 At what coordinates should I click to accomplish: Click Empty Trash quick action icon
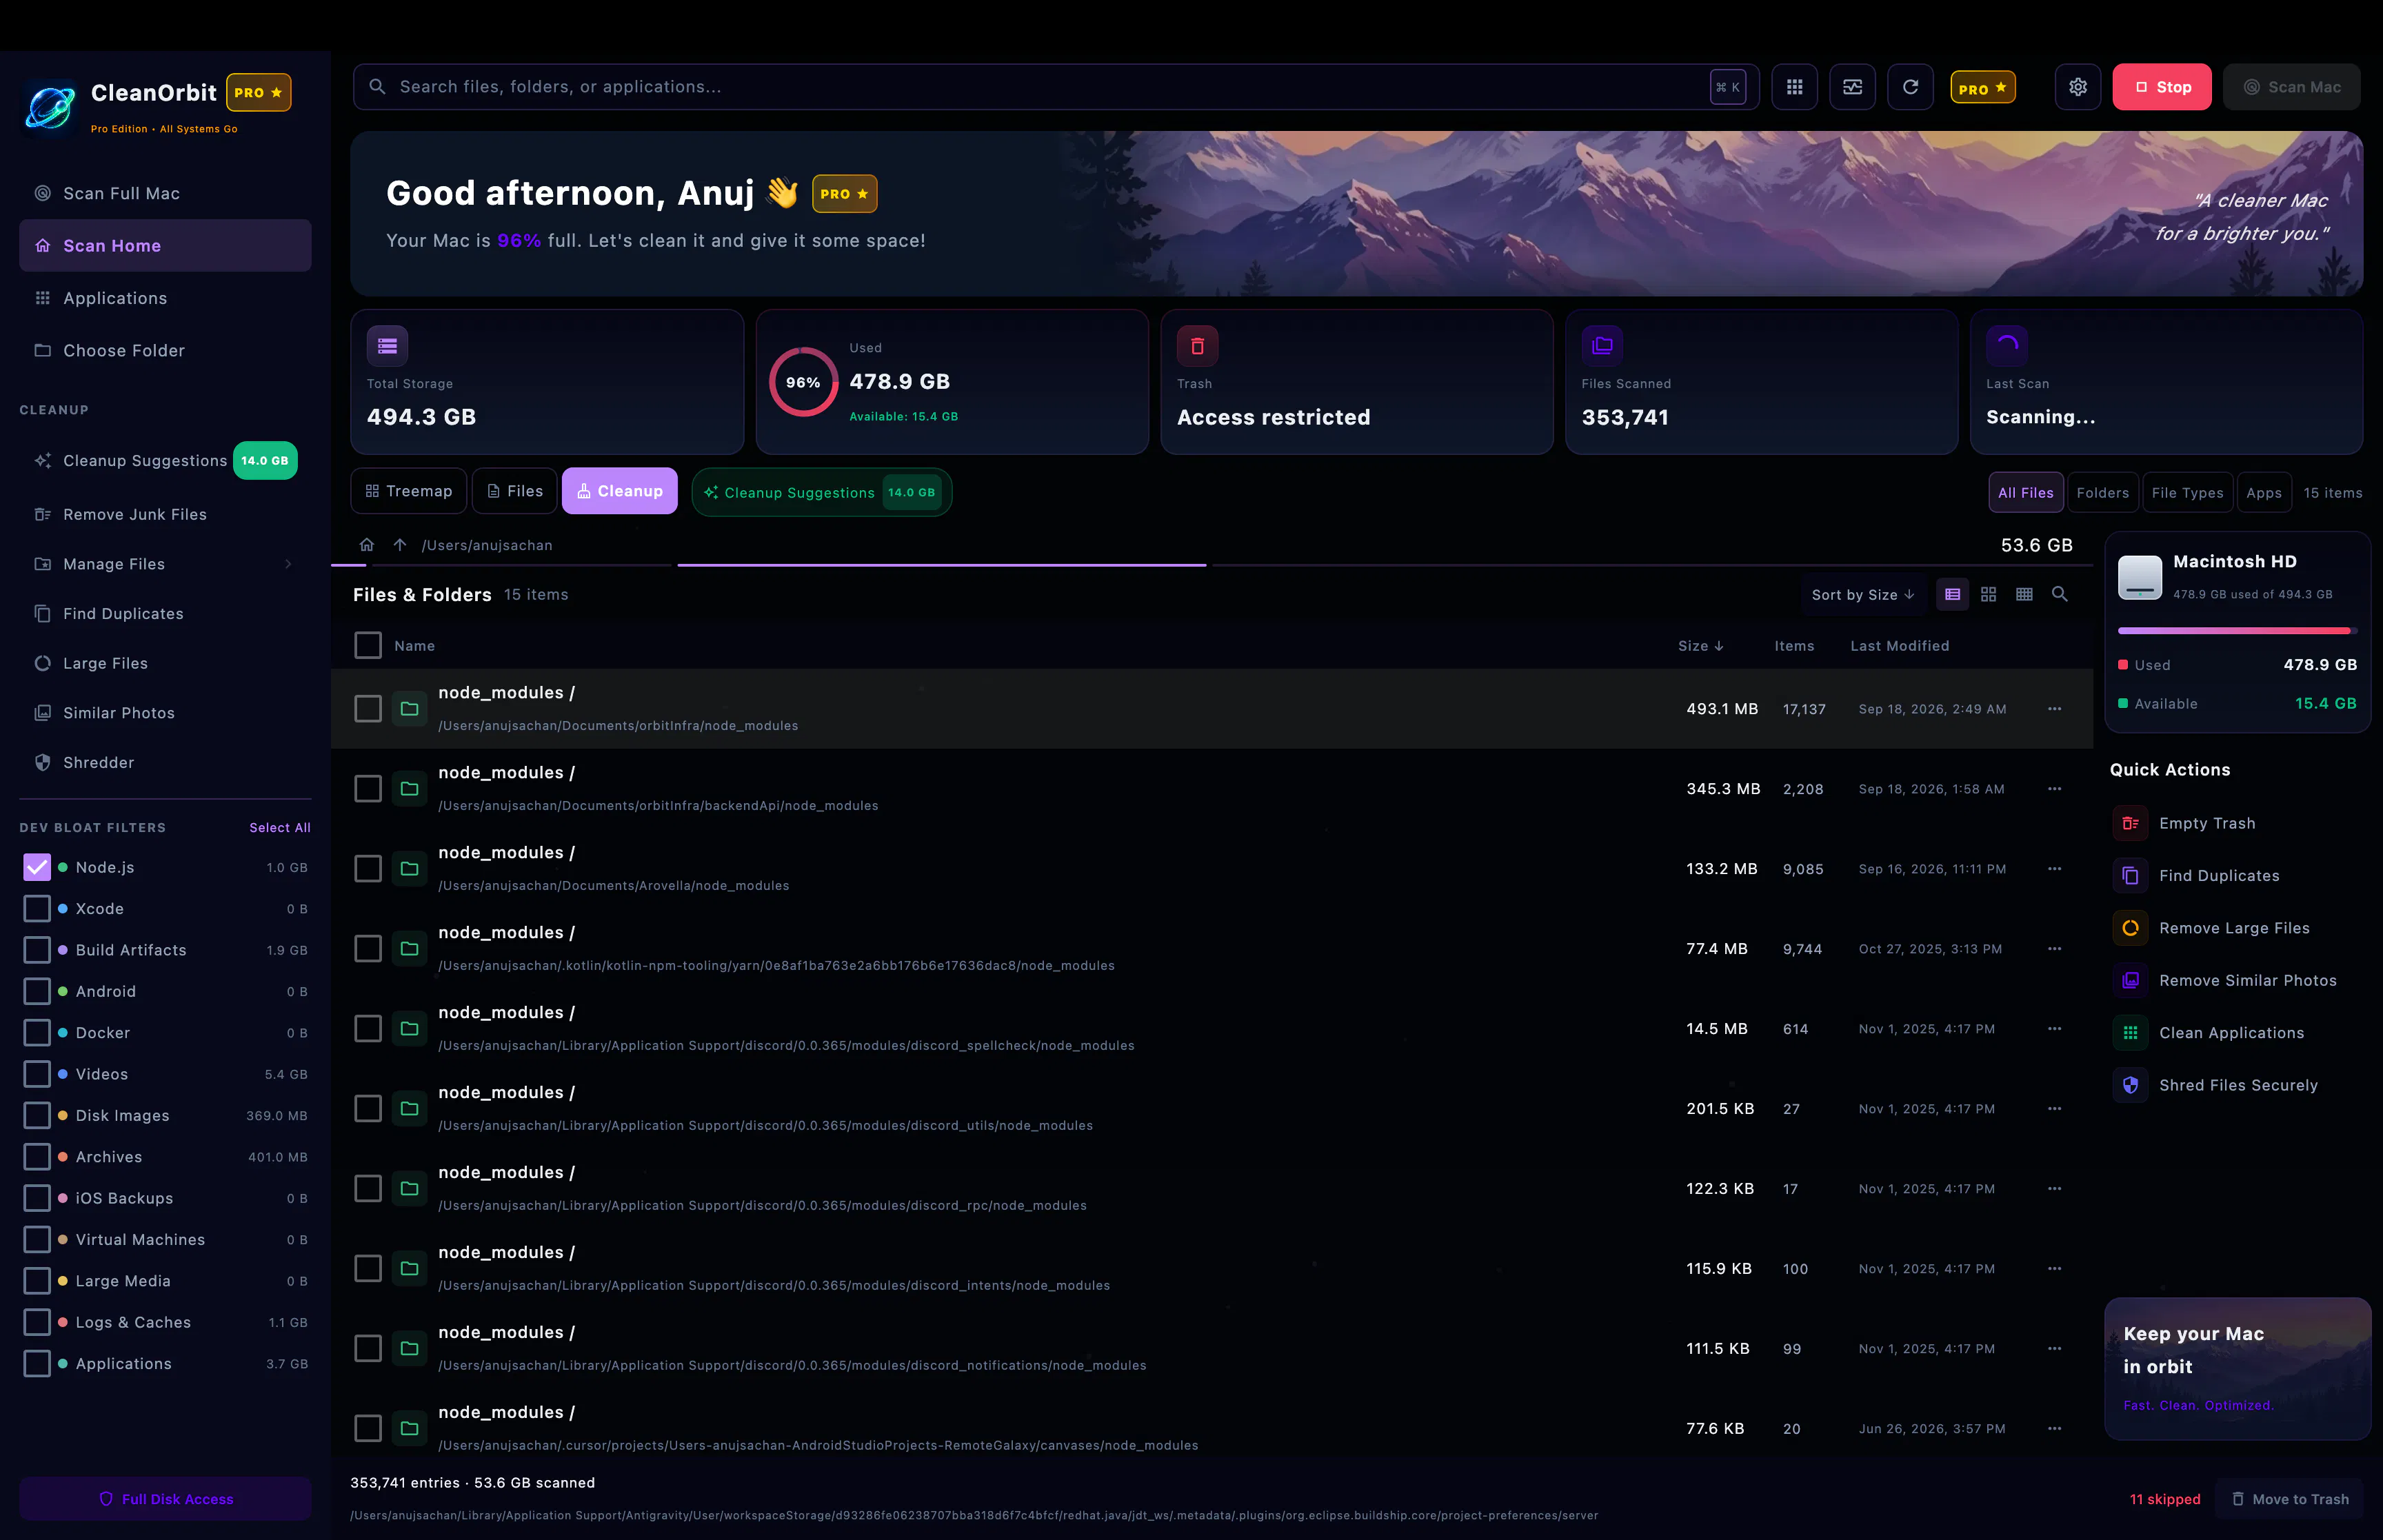[2130, 823]
